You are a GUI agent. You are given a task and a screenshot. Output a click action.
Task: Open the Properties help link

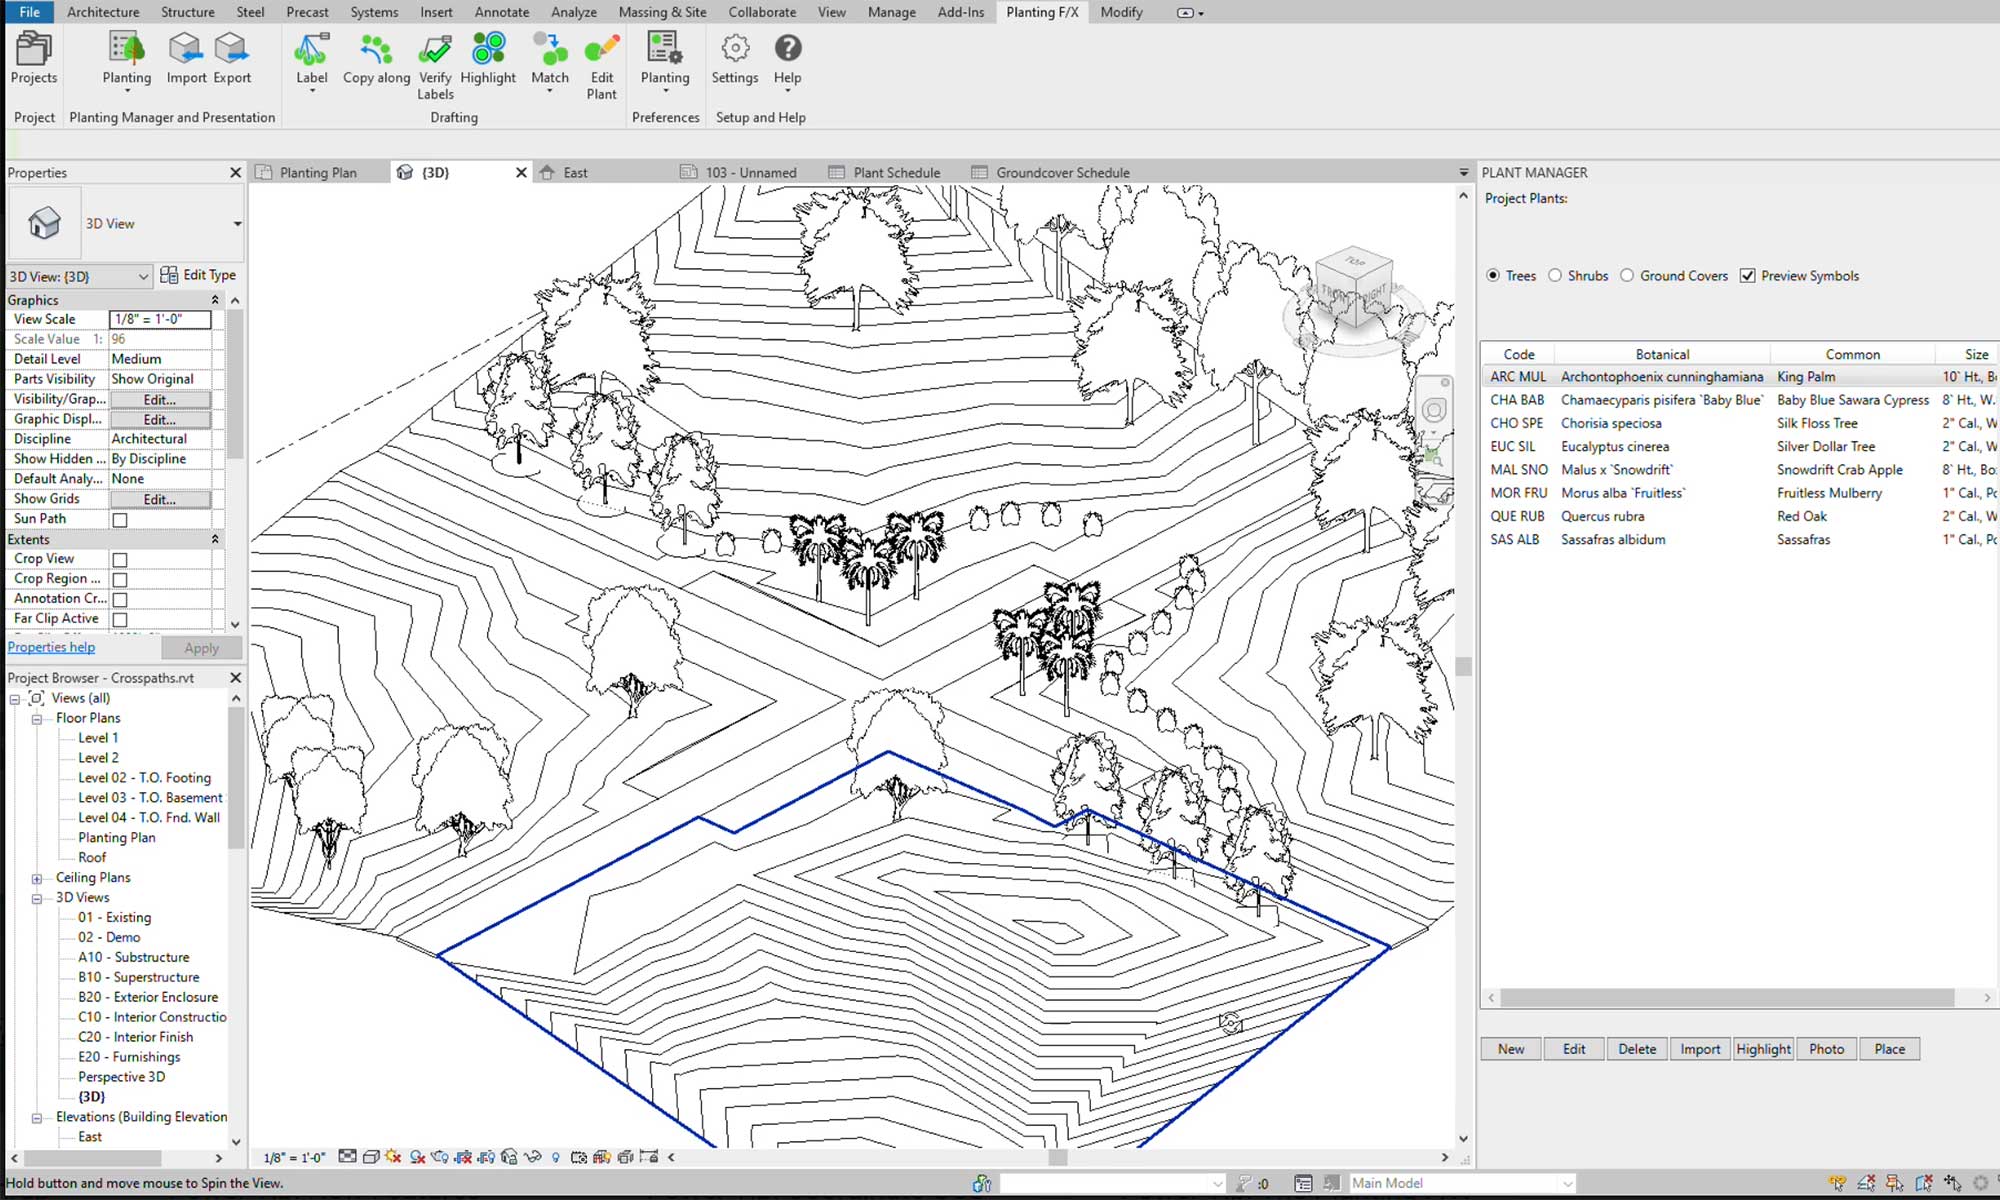tap(52, 647)
